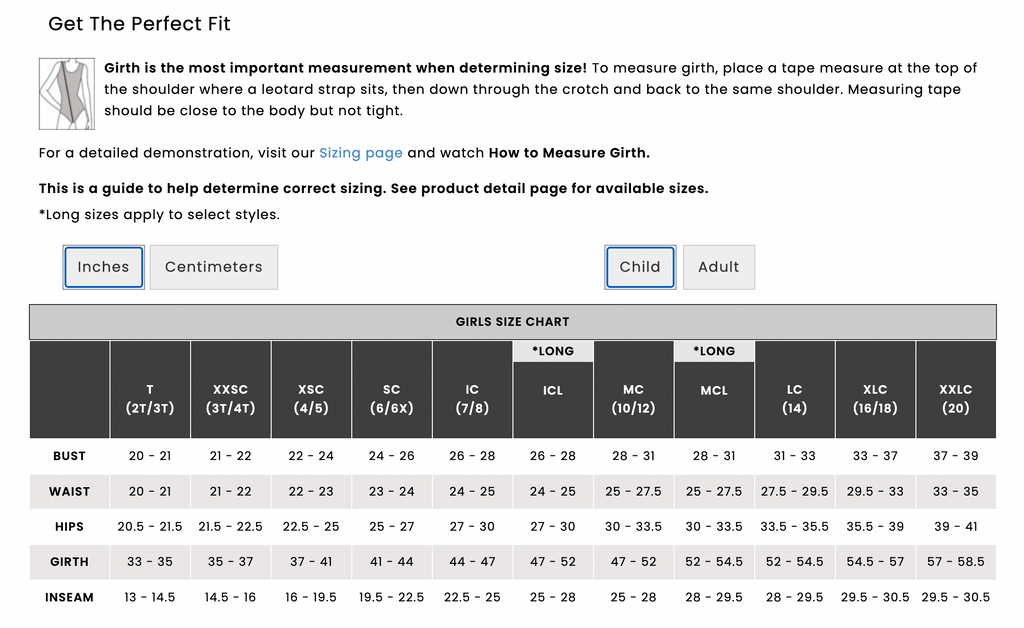Click the leotard girth measurement illustration
The image size is (1024, 628).
(67, 93)
